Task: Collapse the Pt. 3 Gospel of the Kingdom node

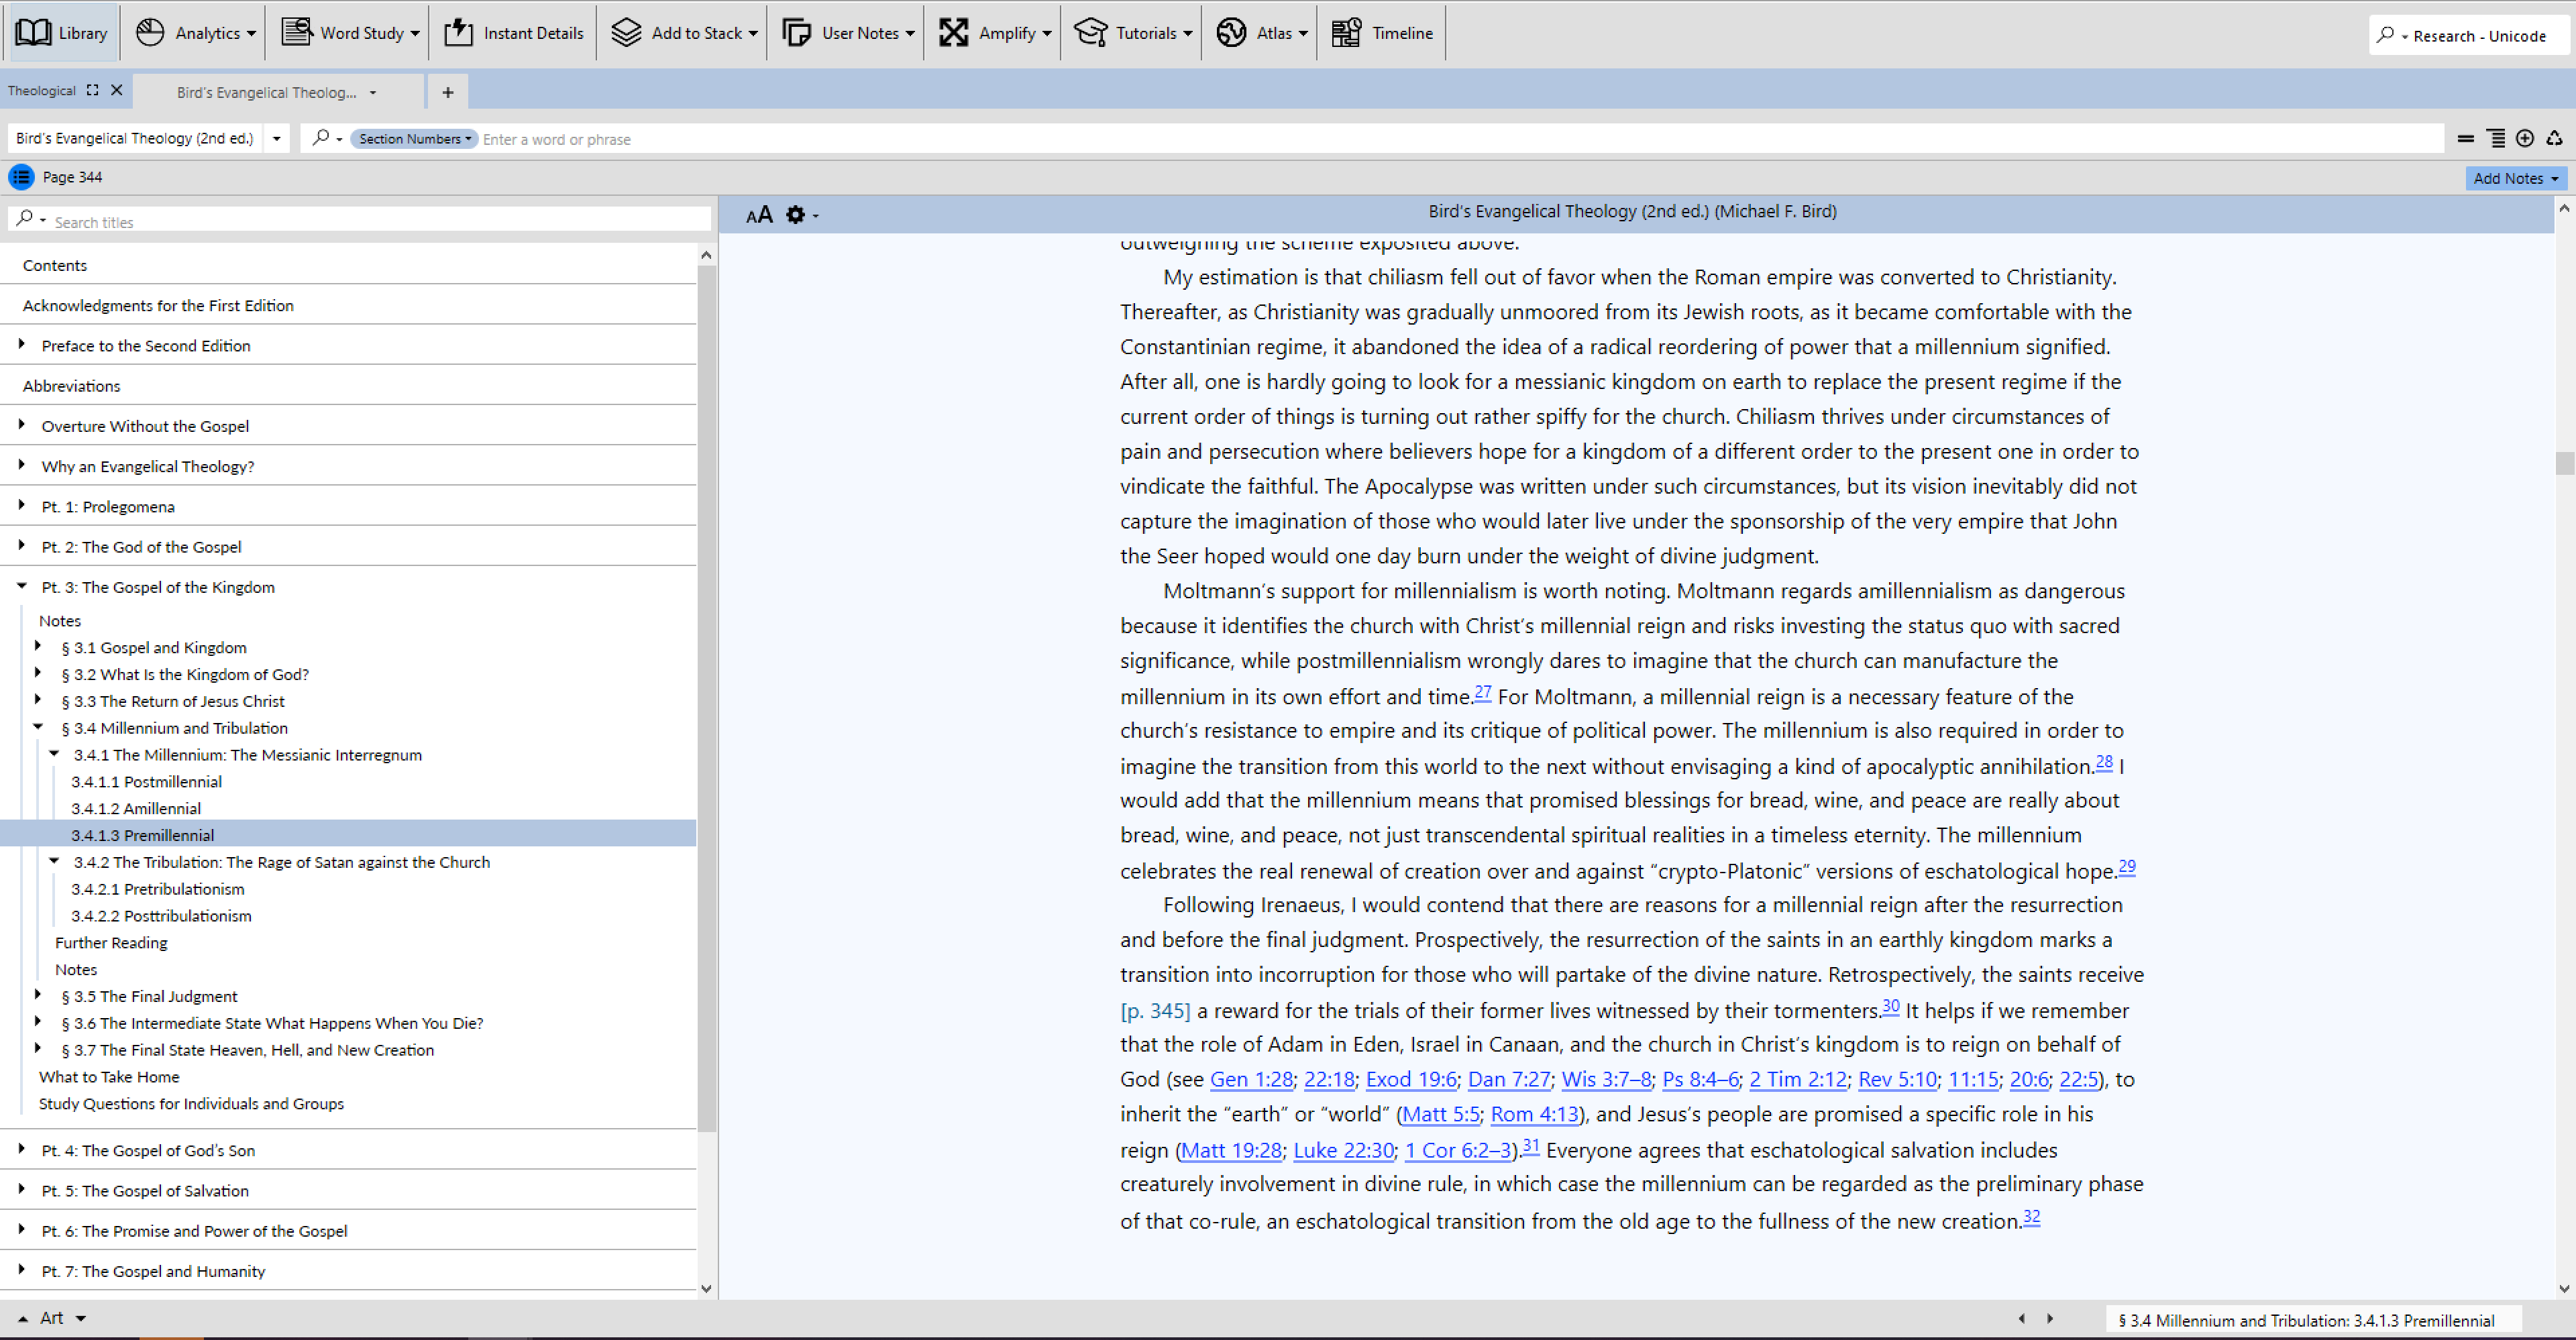Action: [x=22, y=586]
